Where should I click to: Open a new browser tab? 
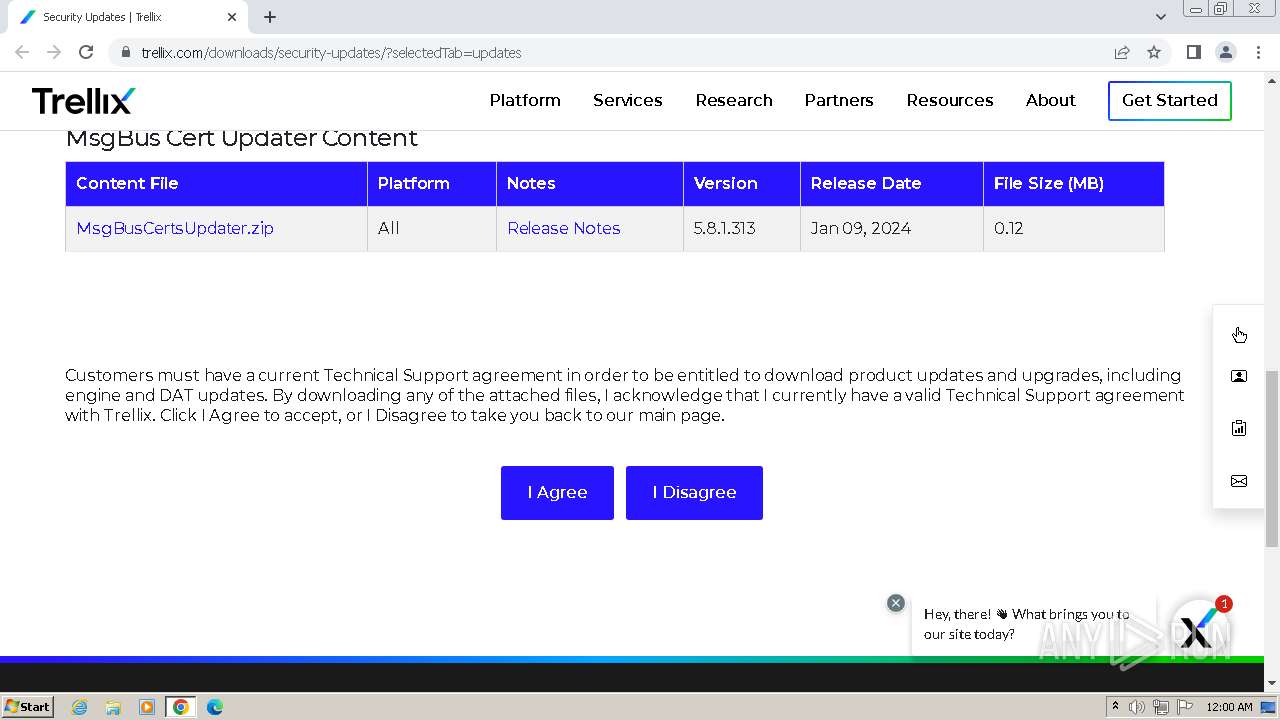click(x=270, y=17)
